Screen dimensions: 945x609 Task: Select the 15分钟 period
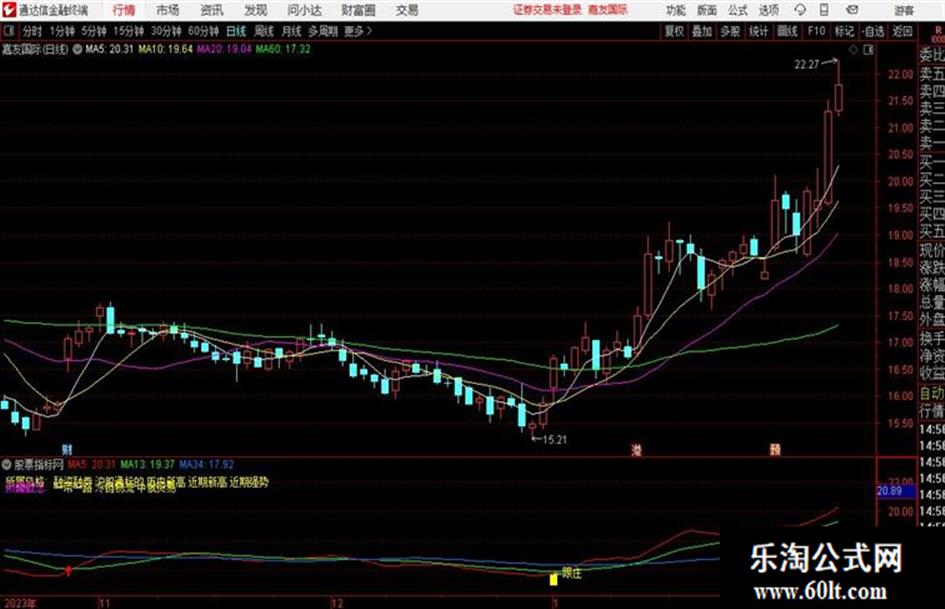click(x=129, y=31)
